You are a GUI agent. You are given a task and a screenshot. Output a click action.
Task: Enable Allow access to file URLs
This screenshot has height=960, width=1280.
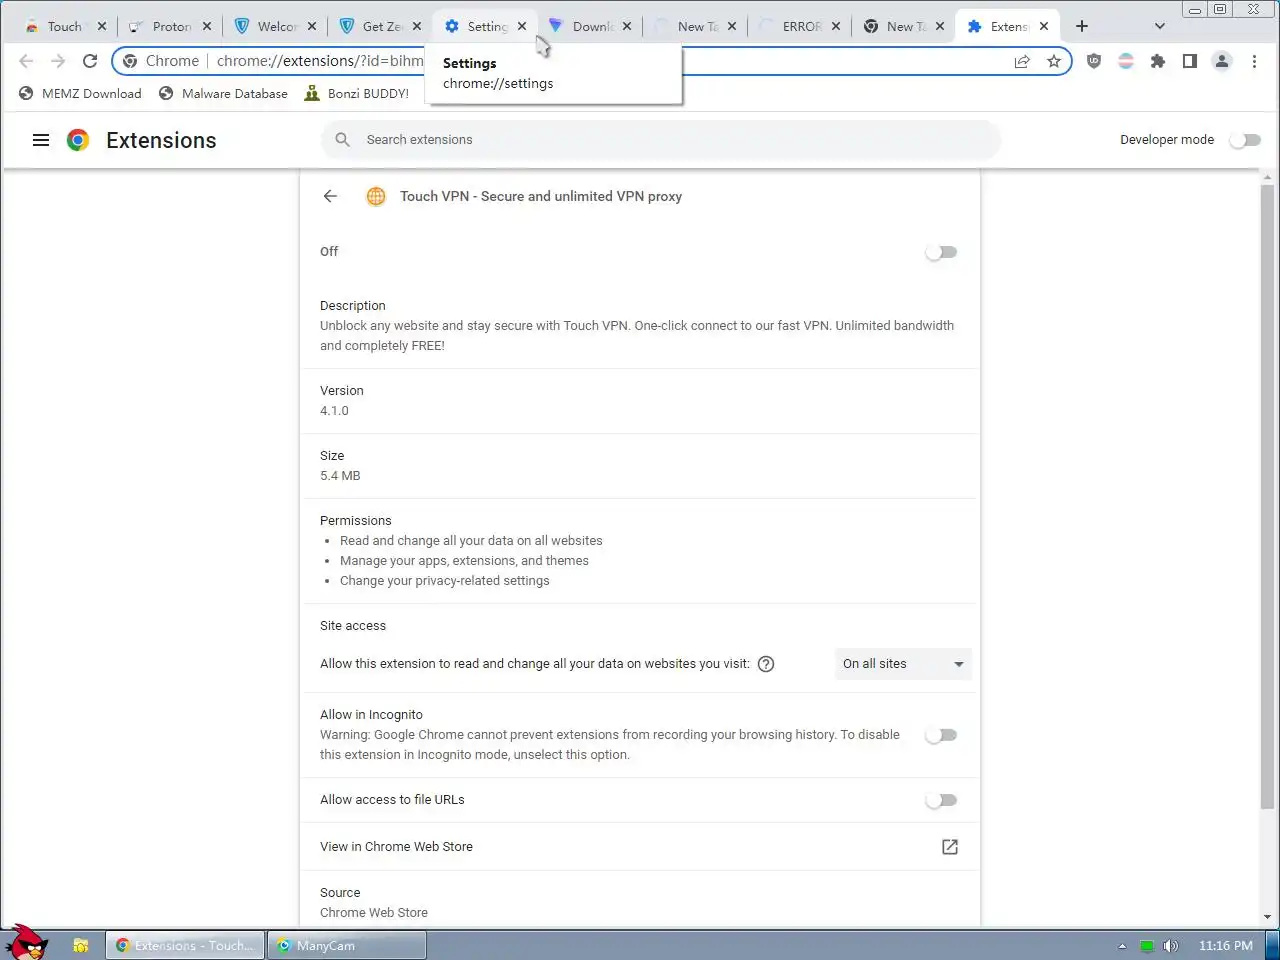[941, 800]
